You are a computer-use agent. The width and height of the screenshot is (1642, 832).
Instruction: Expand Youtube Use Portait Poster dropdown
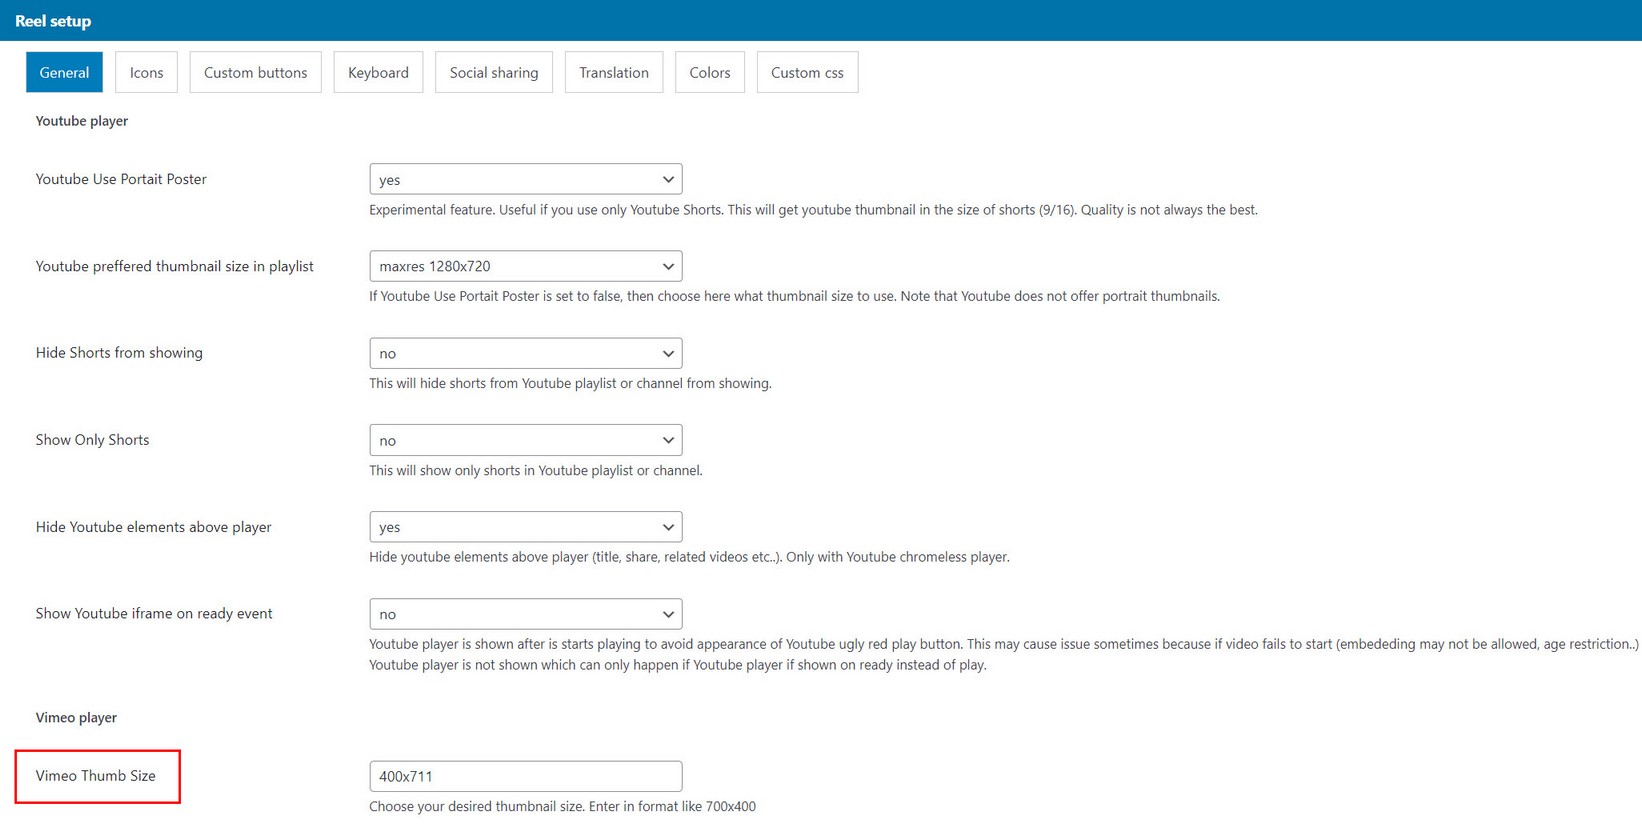(x=525, y=179)
